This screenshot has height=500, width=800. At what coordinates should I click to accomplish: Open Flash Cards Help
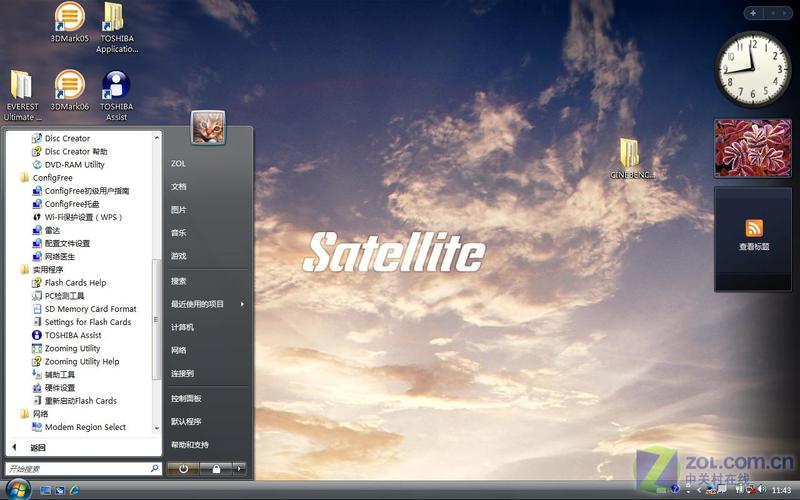[x=69, y=283]
